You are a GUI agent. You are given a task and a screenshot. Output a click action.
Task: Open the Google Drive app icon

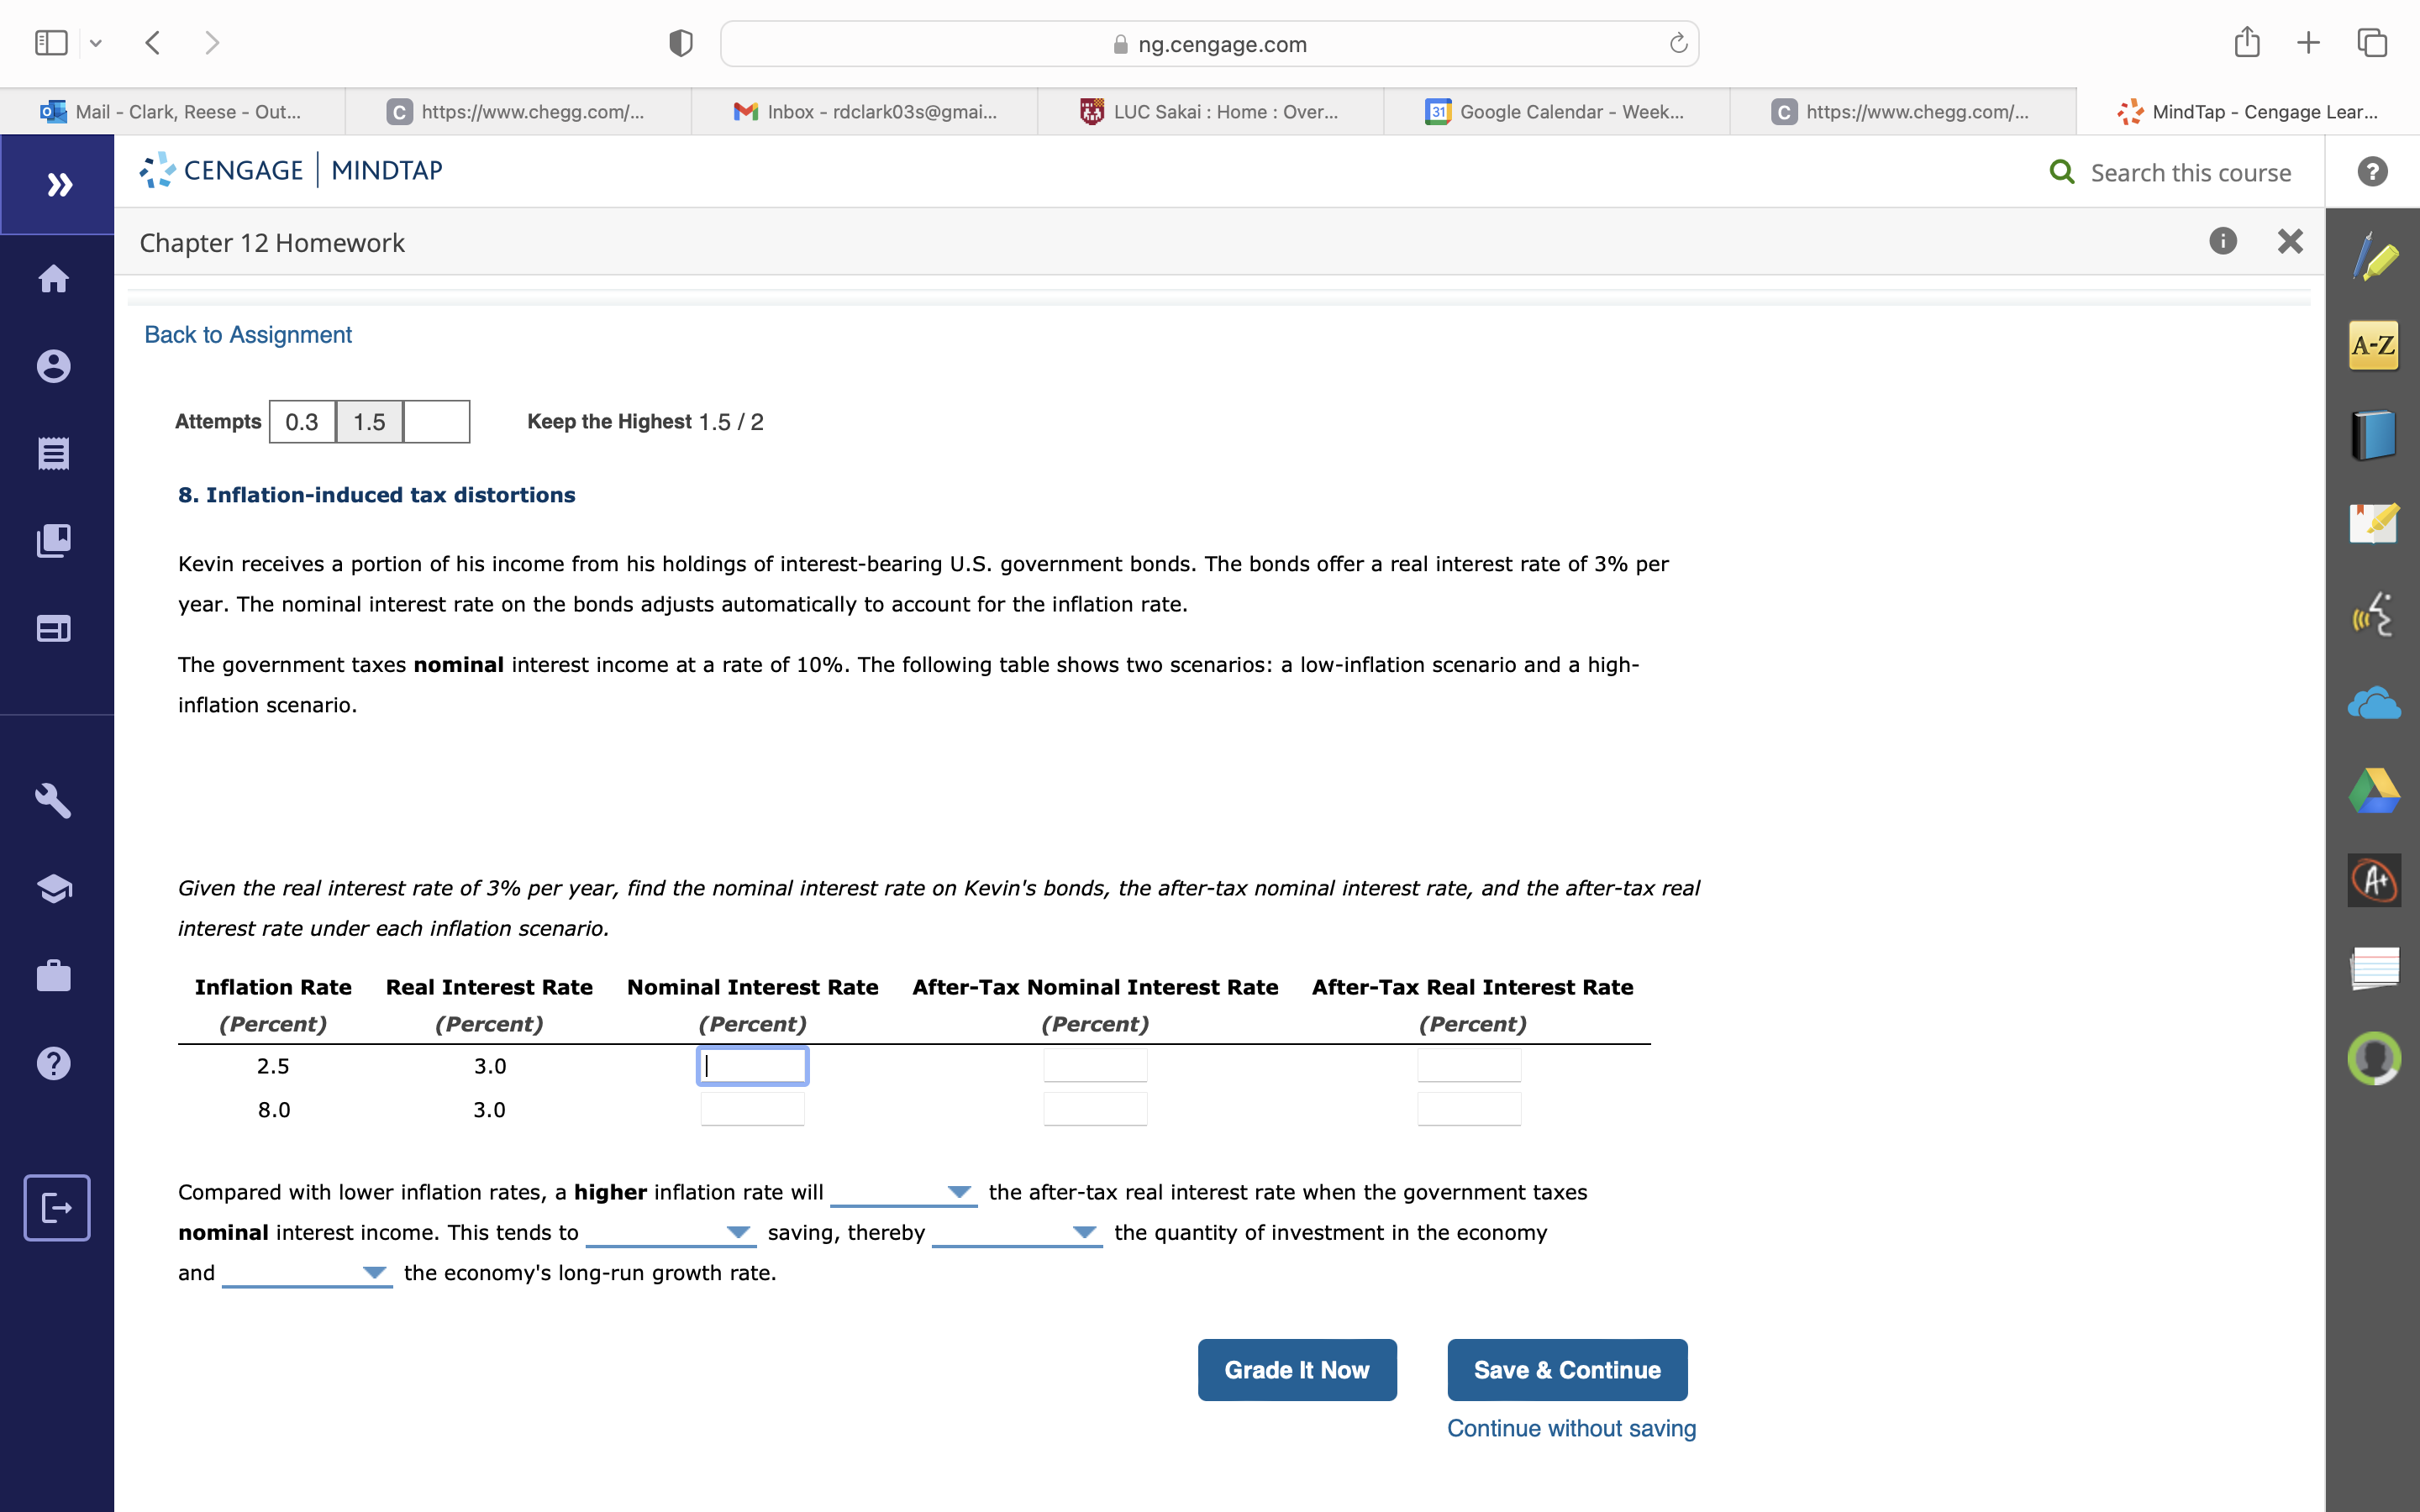tap(2373, 791)
